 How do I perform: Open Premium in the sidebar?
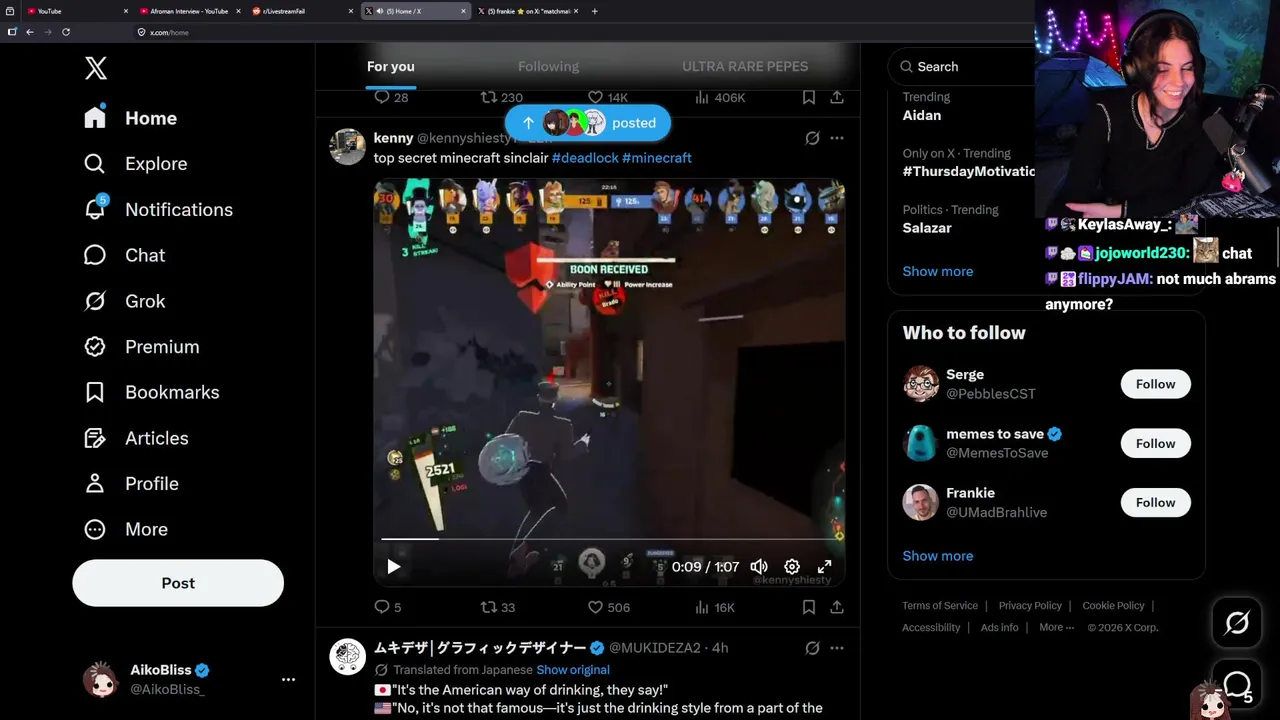point(141,347)
